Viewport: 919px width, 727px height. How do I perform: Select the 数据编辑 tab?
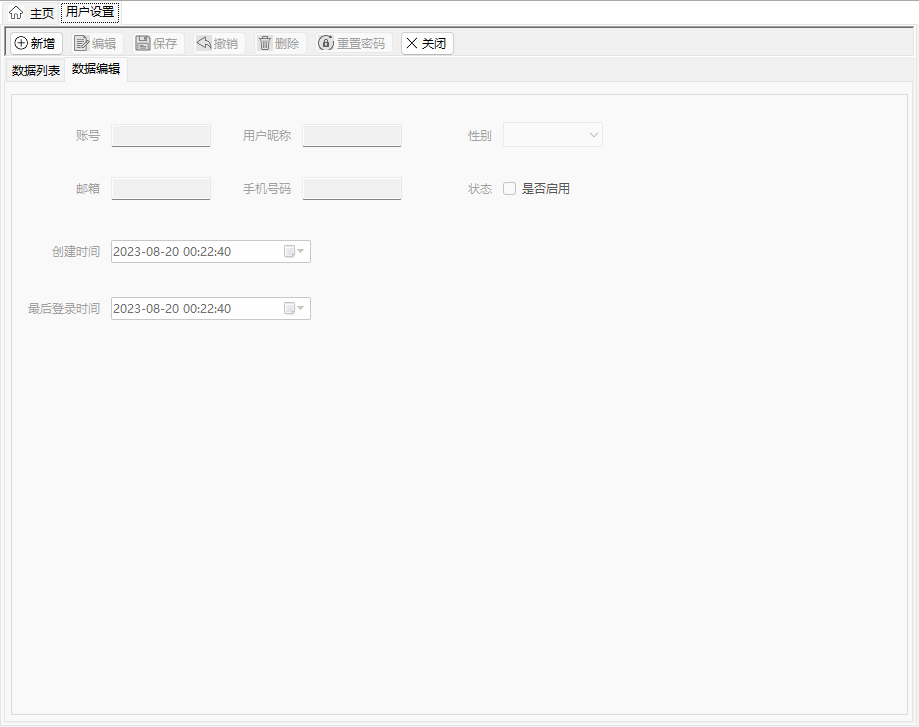point(96,69)
